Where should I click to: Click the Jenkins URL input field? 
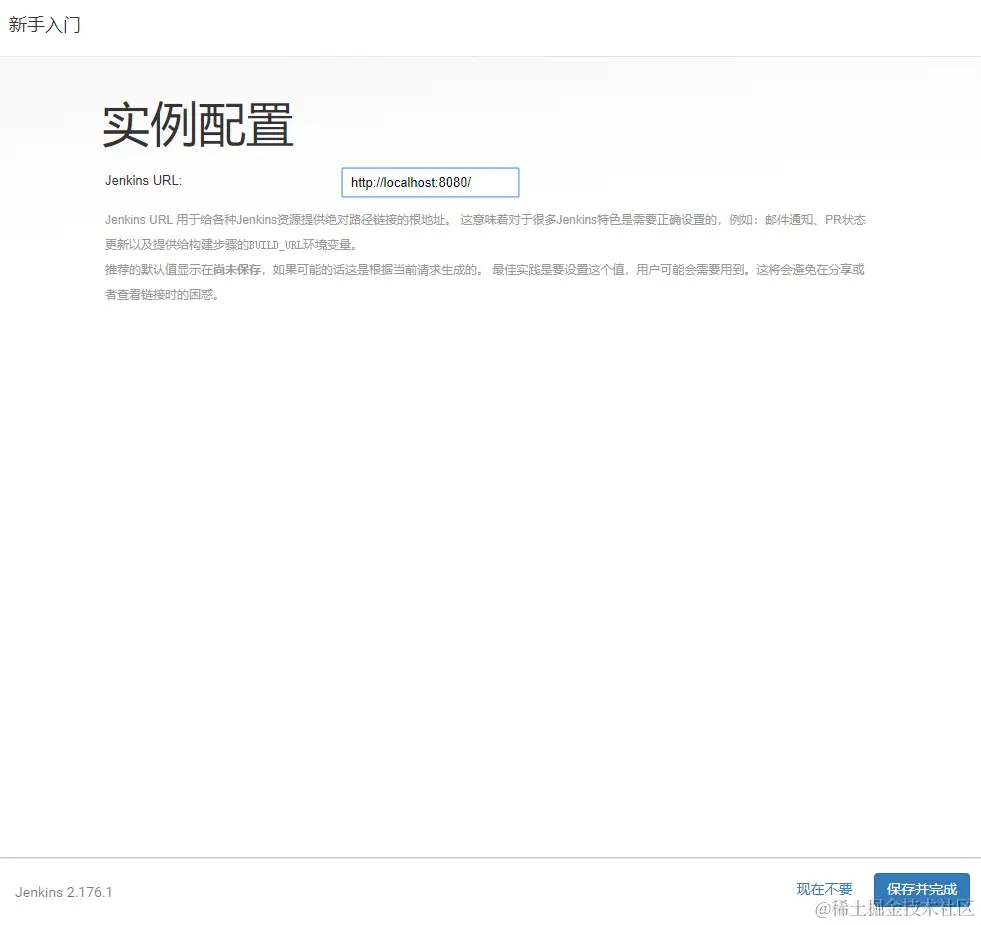click(x=430, y=182)
